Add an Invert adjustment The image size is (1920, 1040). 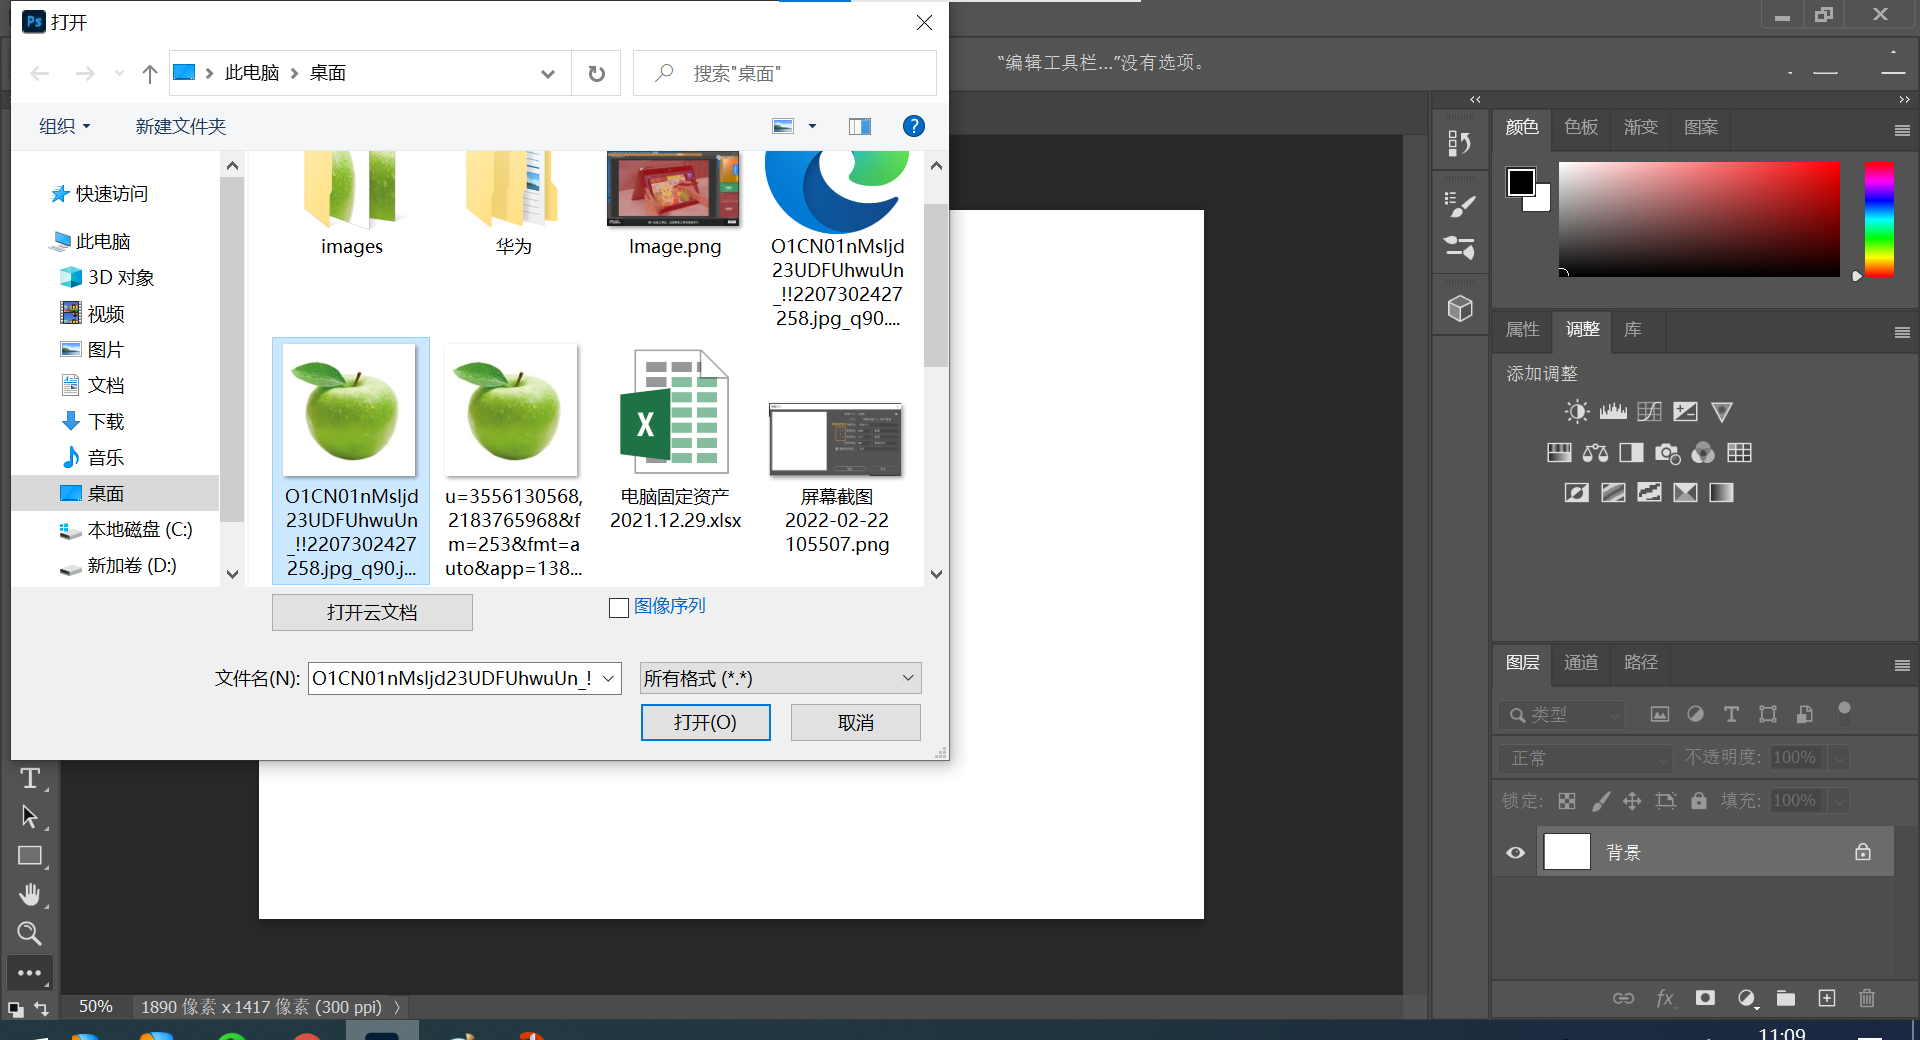point(1577,493)
